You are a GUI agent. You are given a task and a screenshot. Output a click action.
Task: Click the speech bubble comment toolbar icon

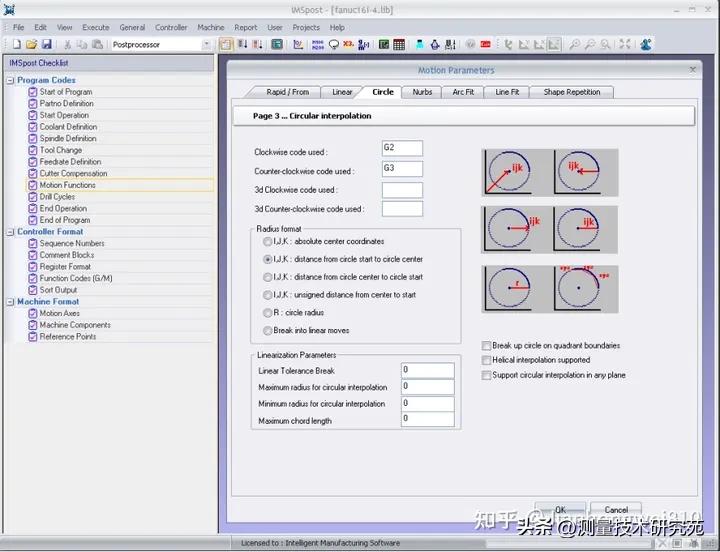tap(333, 44)
